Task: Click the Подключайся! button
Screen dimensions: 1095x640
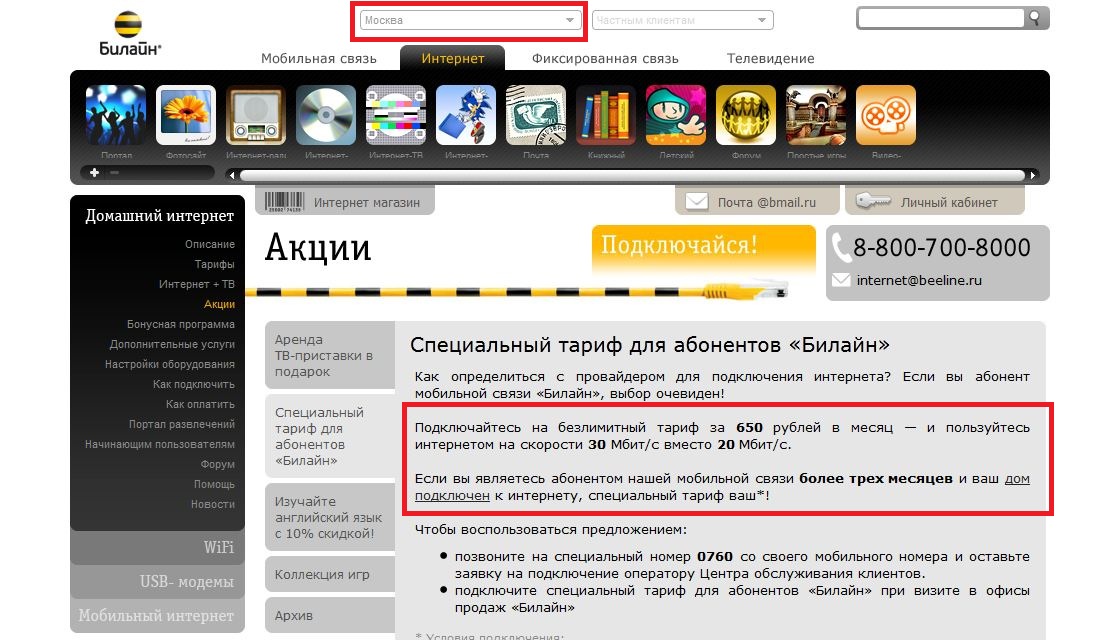Action: (703, 249)
